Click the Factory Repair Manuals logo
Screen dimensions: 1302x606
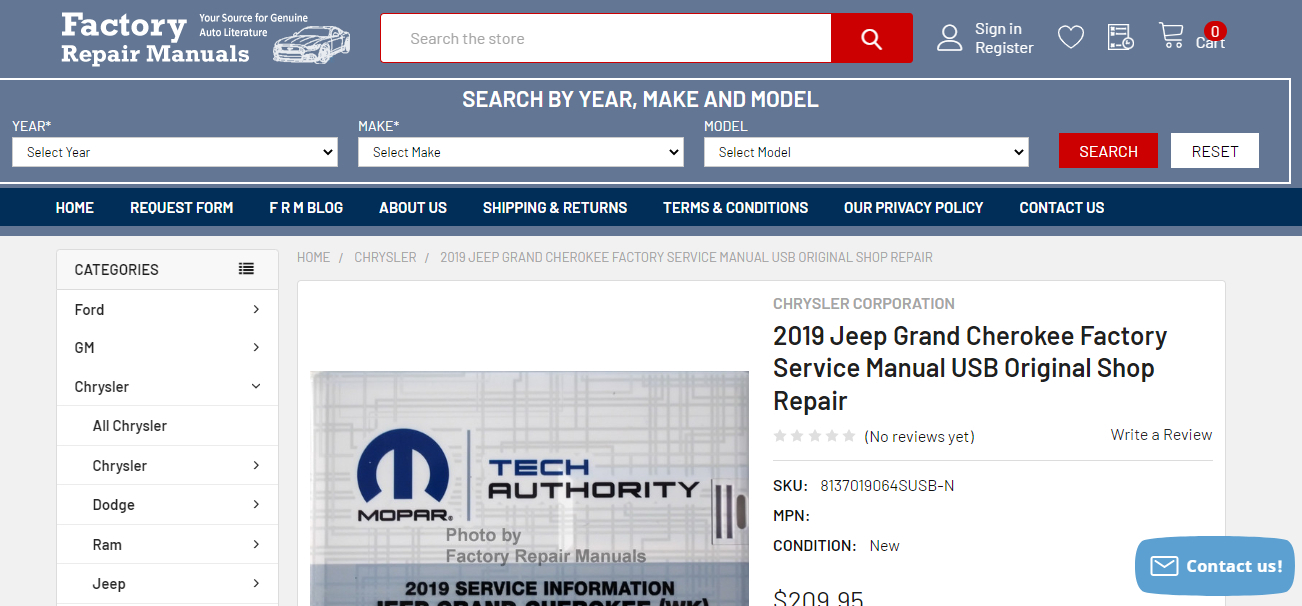(206, 38)
